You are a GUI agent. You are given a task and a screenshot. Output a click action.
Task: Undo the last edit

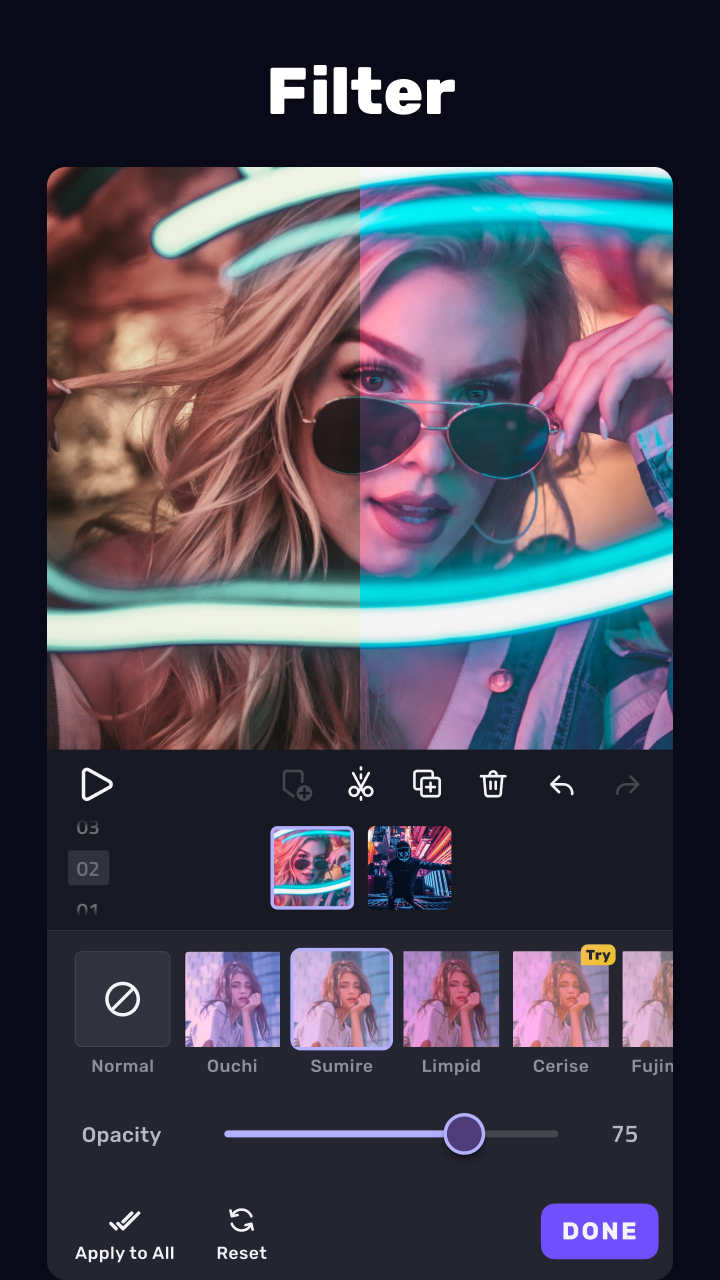(562, 786)
